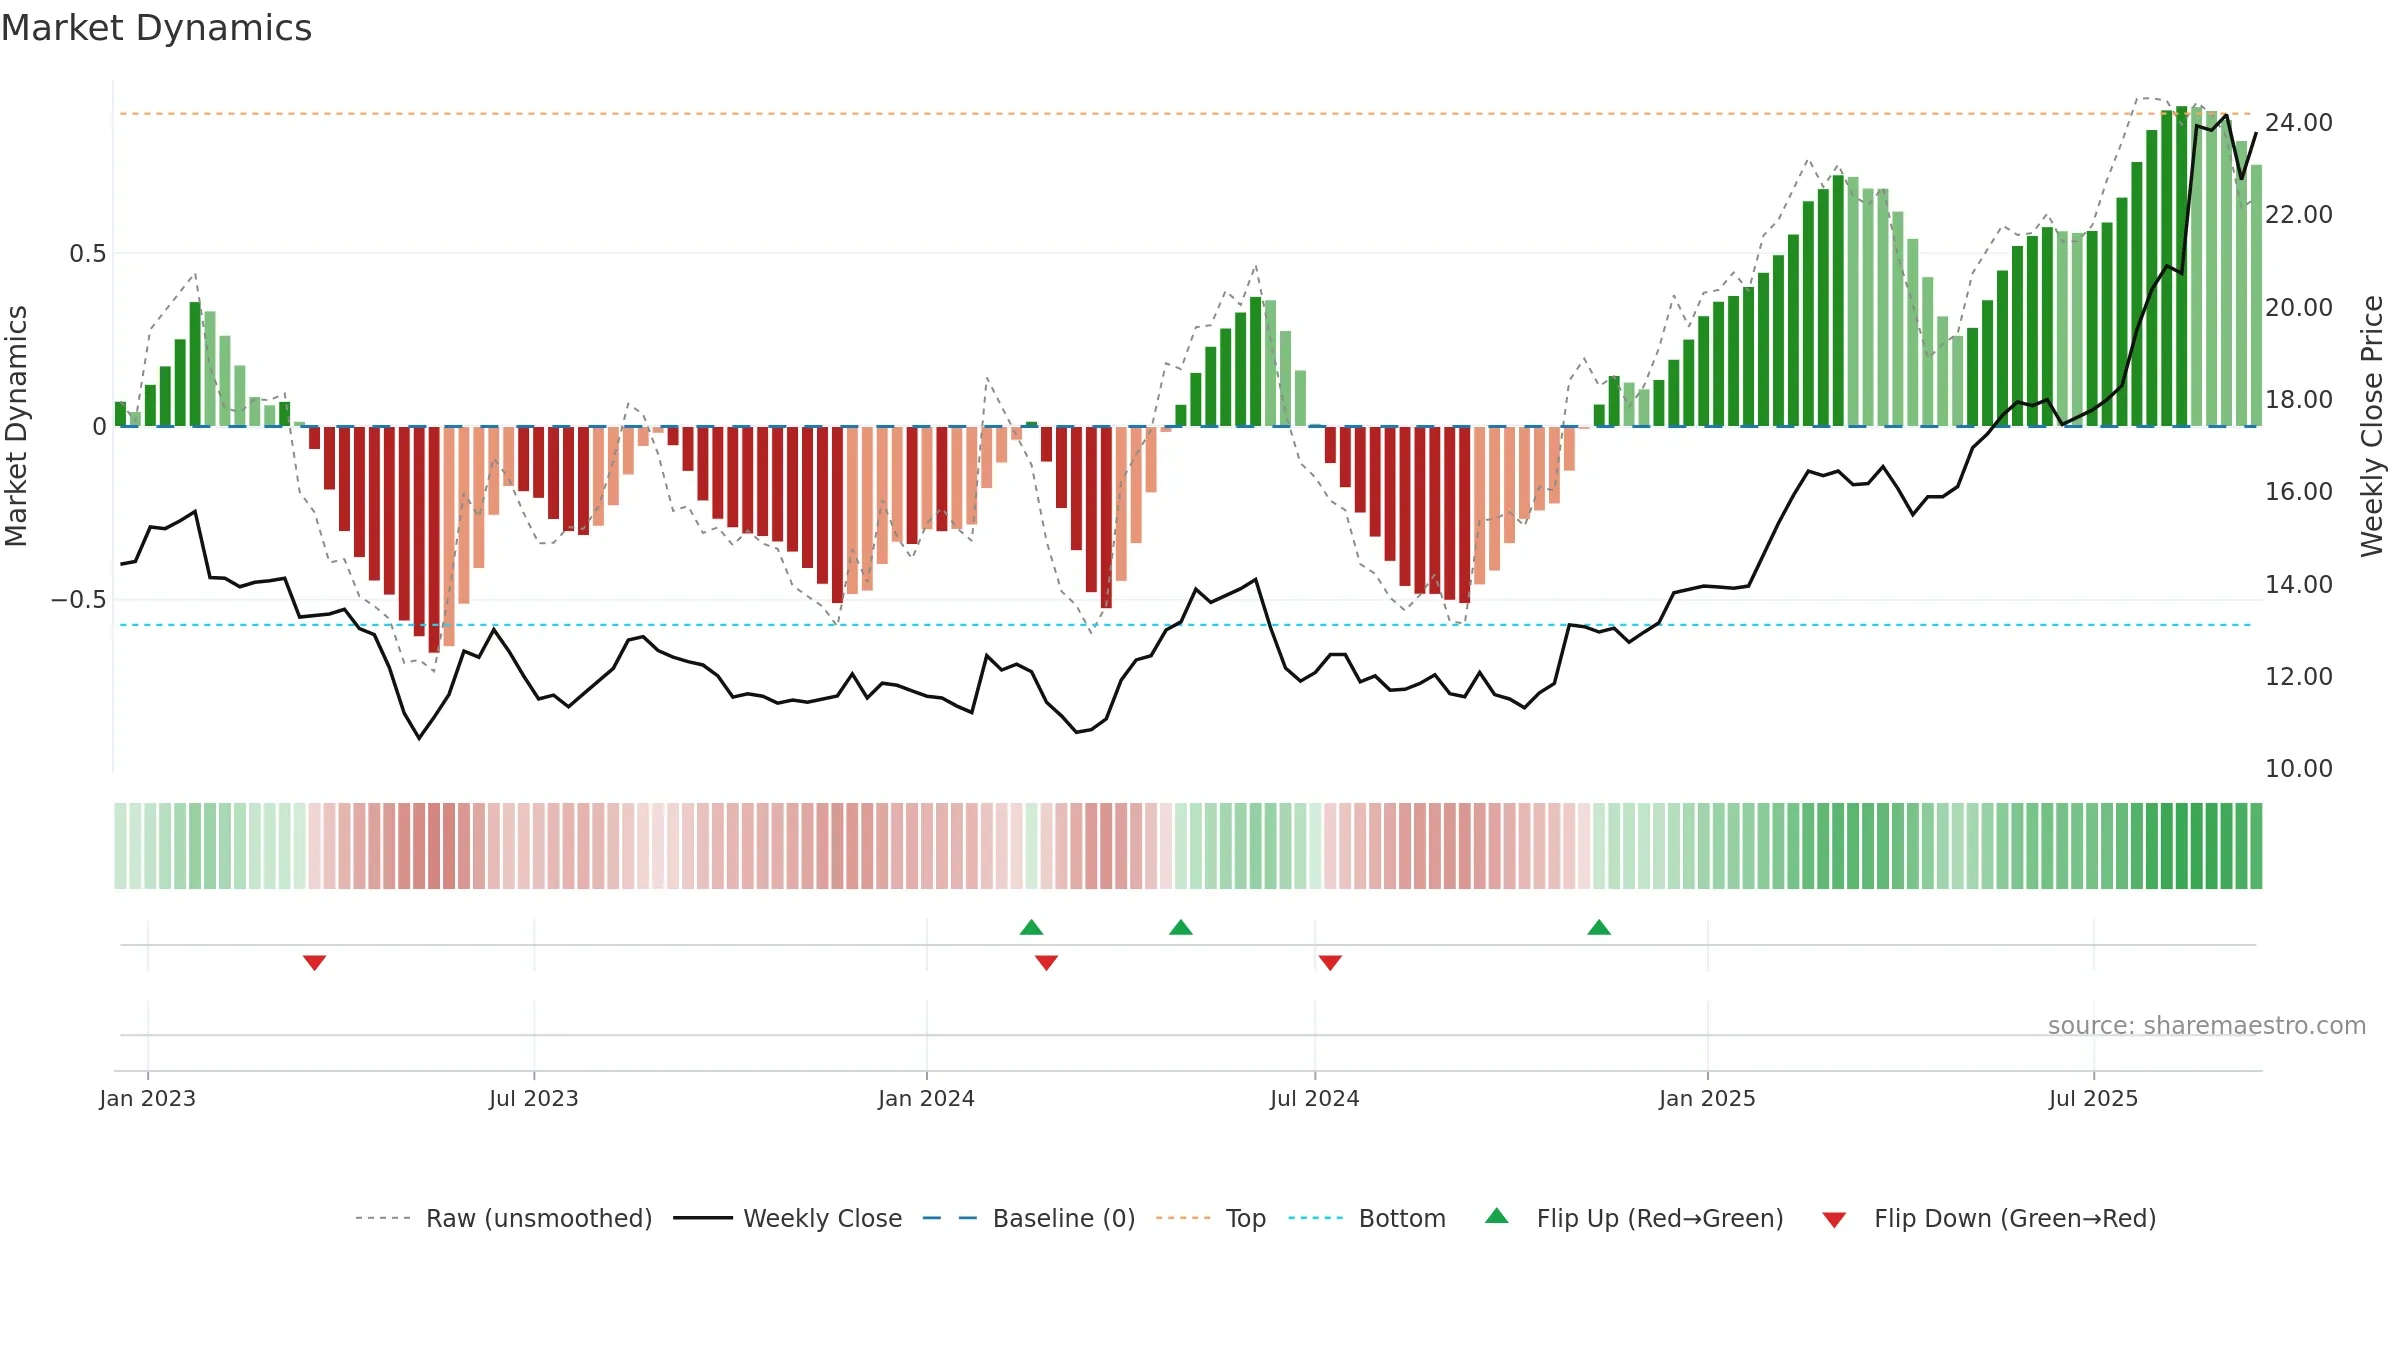2400x1350 pixels.
Task: Click the dark green end of the heat strip
Action: click(2255, 846)
